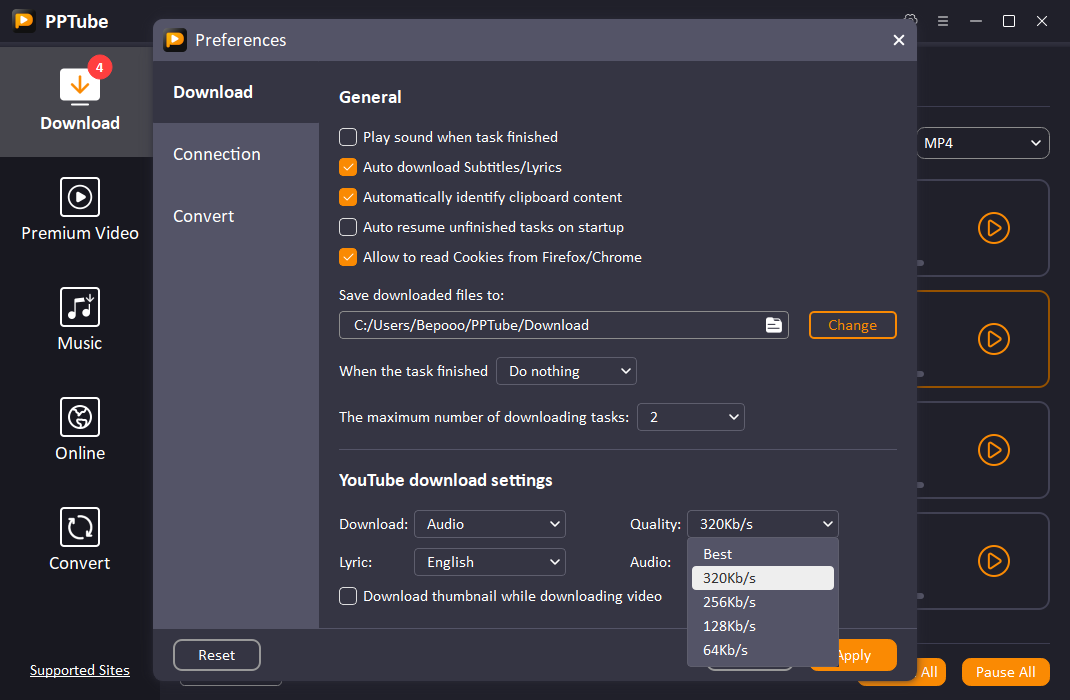Click the play icon on the second download item

point(993,339)
